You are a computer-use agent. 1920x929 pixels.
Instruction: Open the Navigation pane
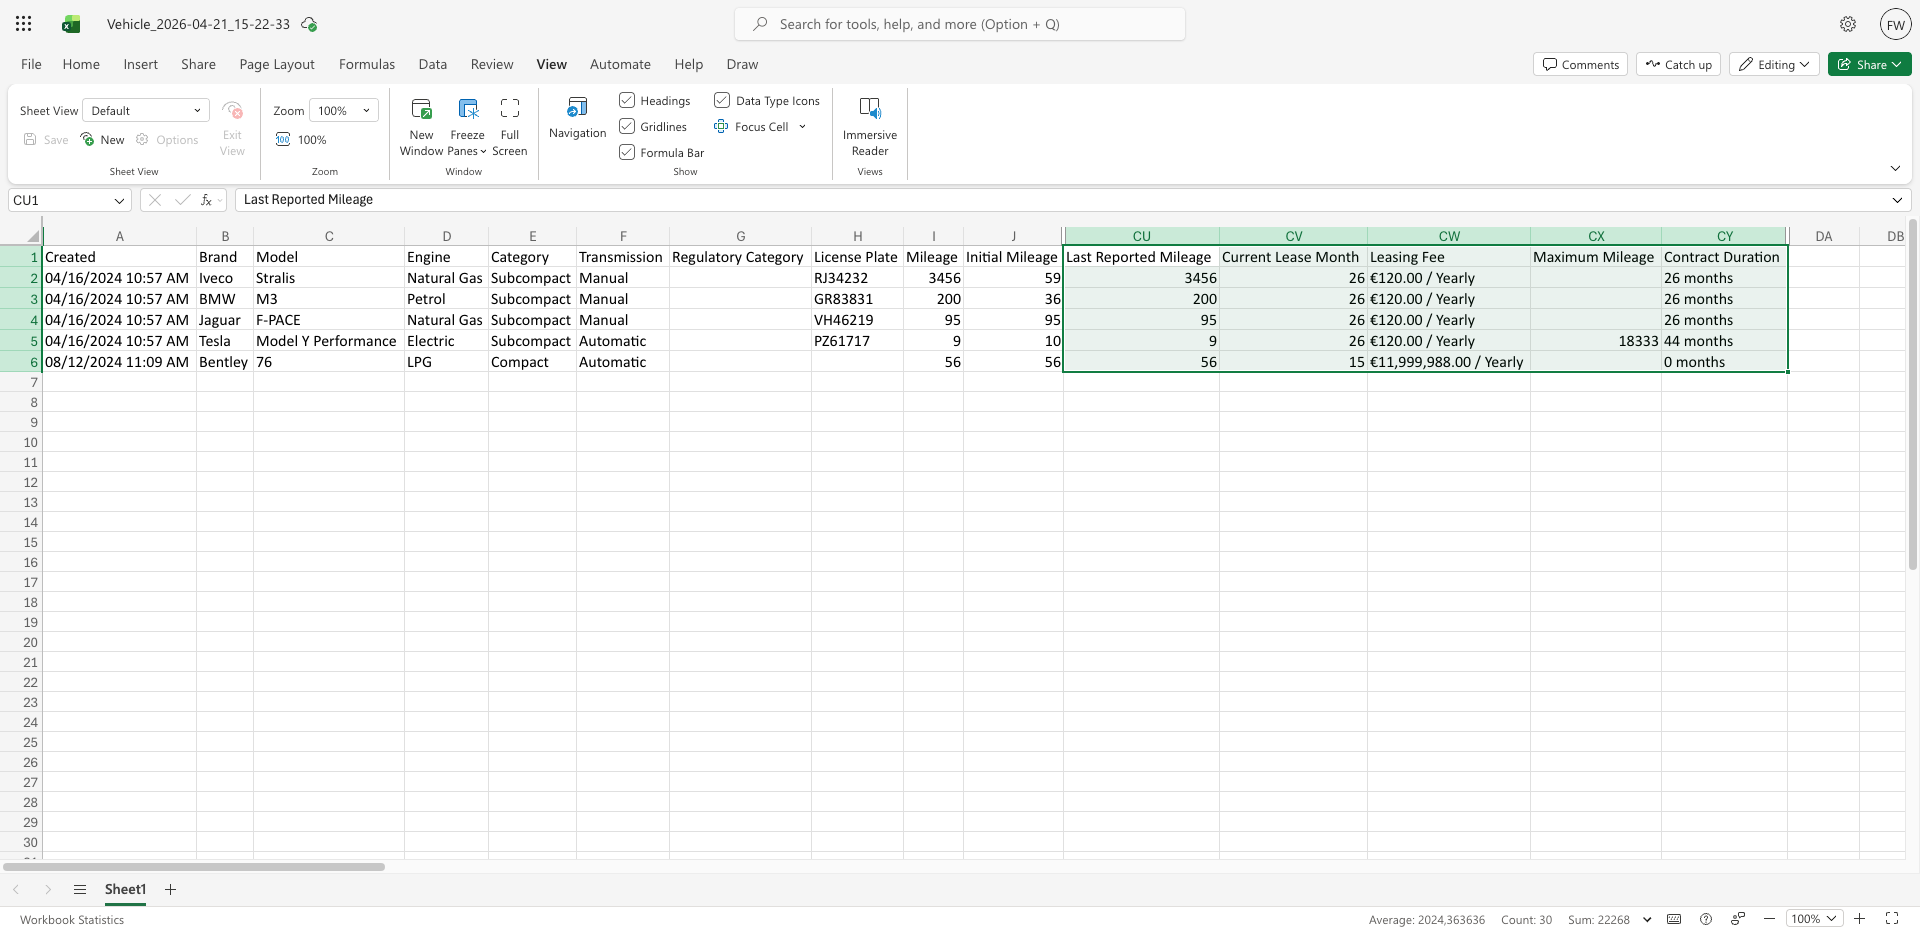click(x=578, y=118)
